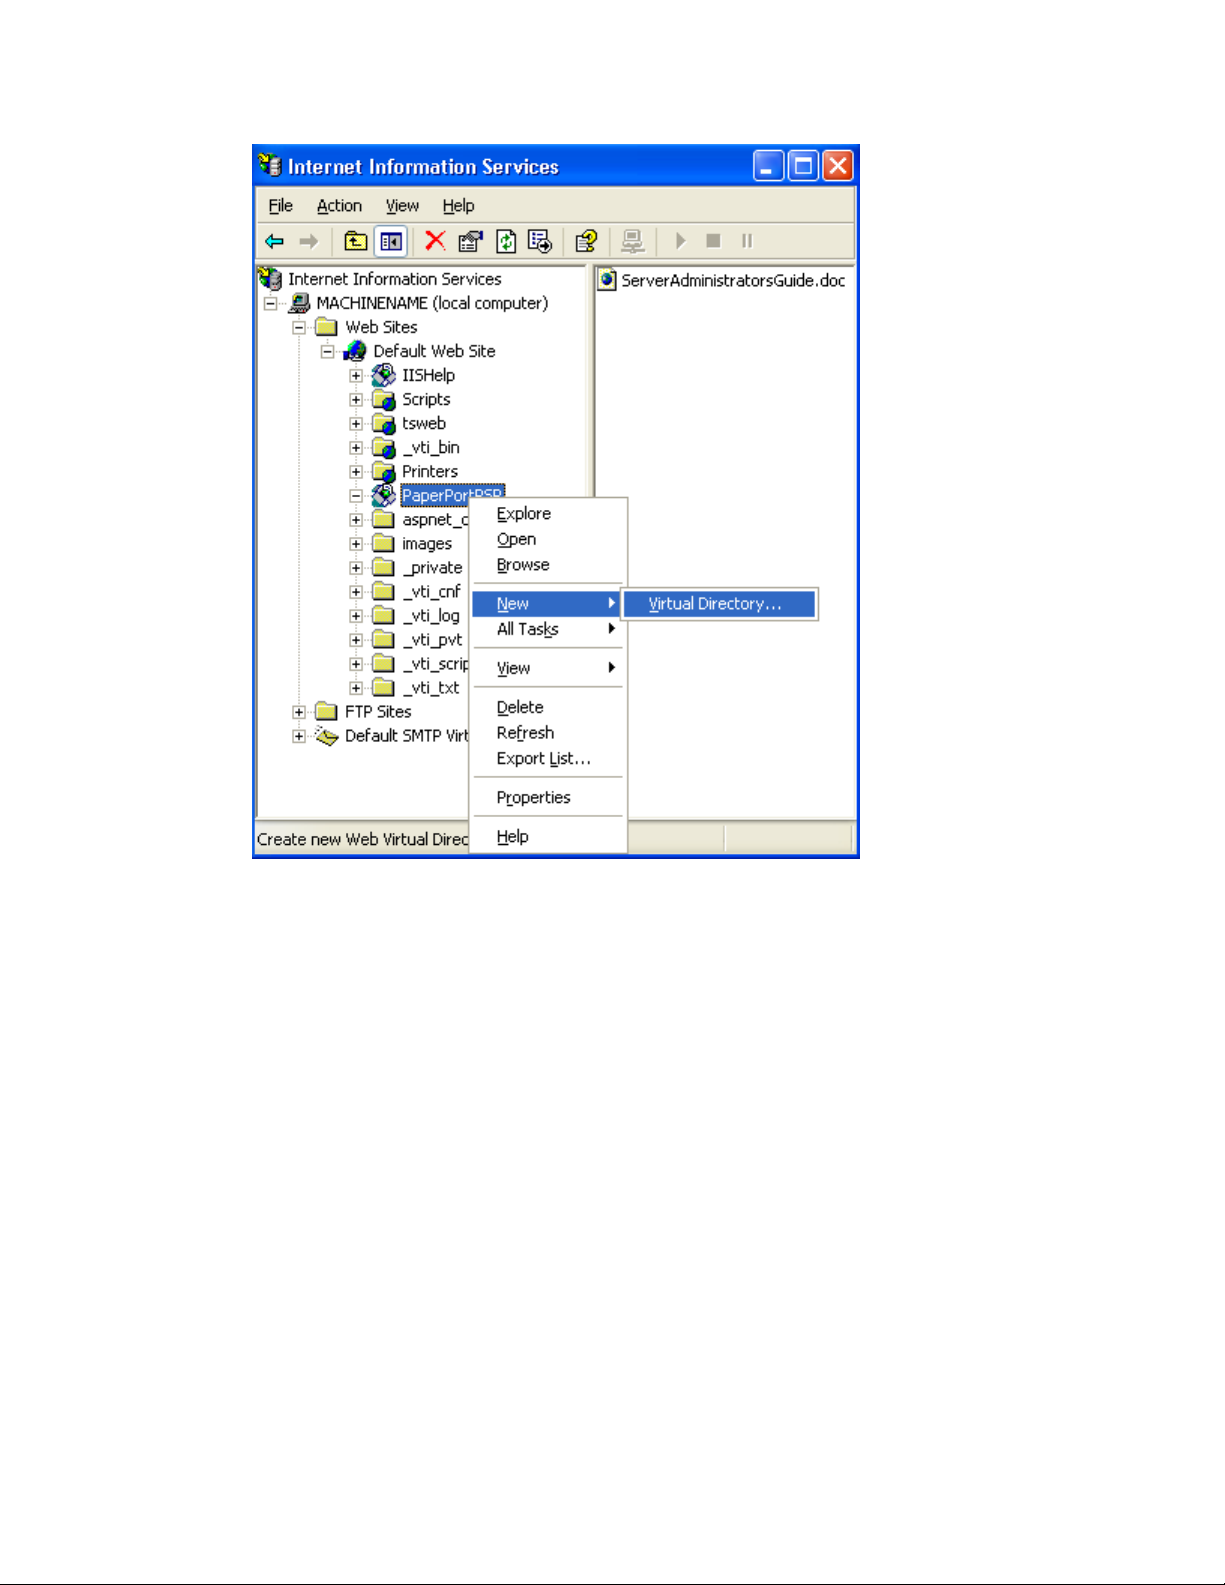Choose Delete from the context menu
Screen dimensions: 1225x1585
point(548,707)
